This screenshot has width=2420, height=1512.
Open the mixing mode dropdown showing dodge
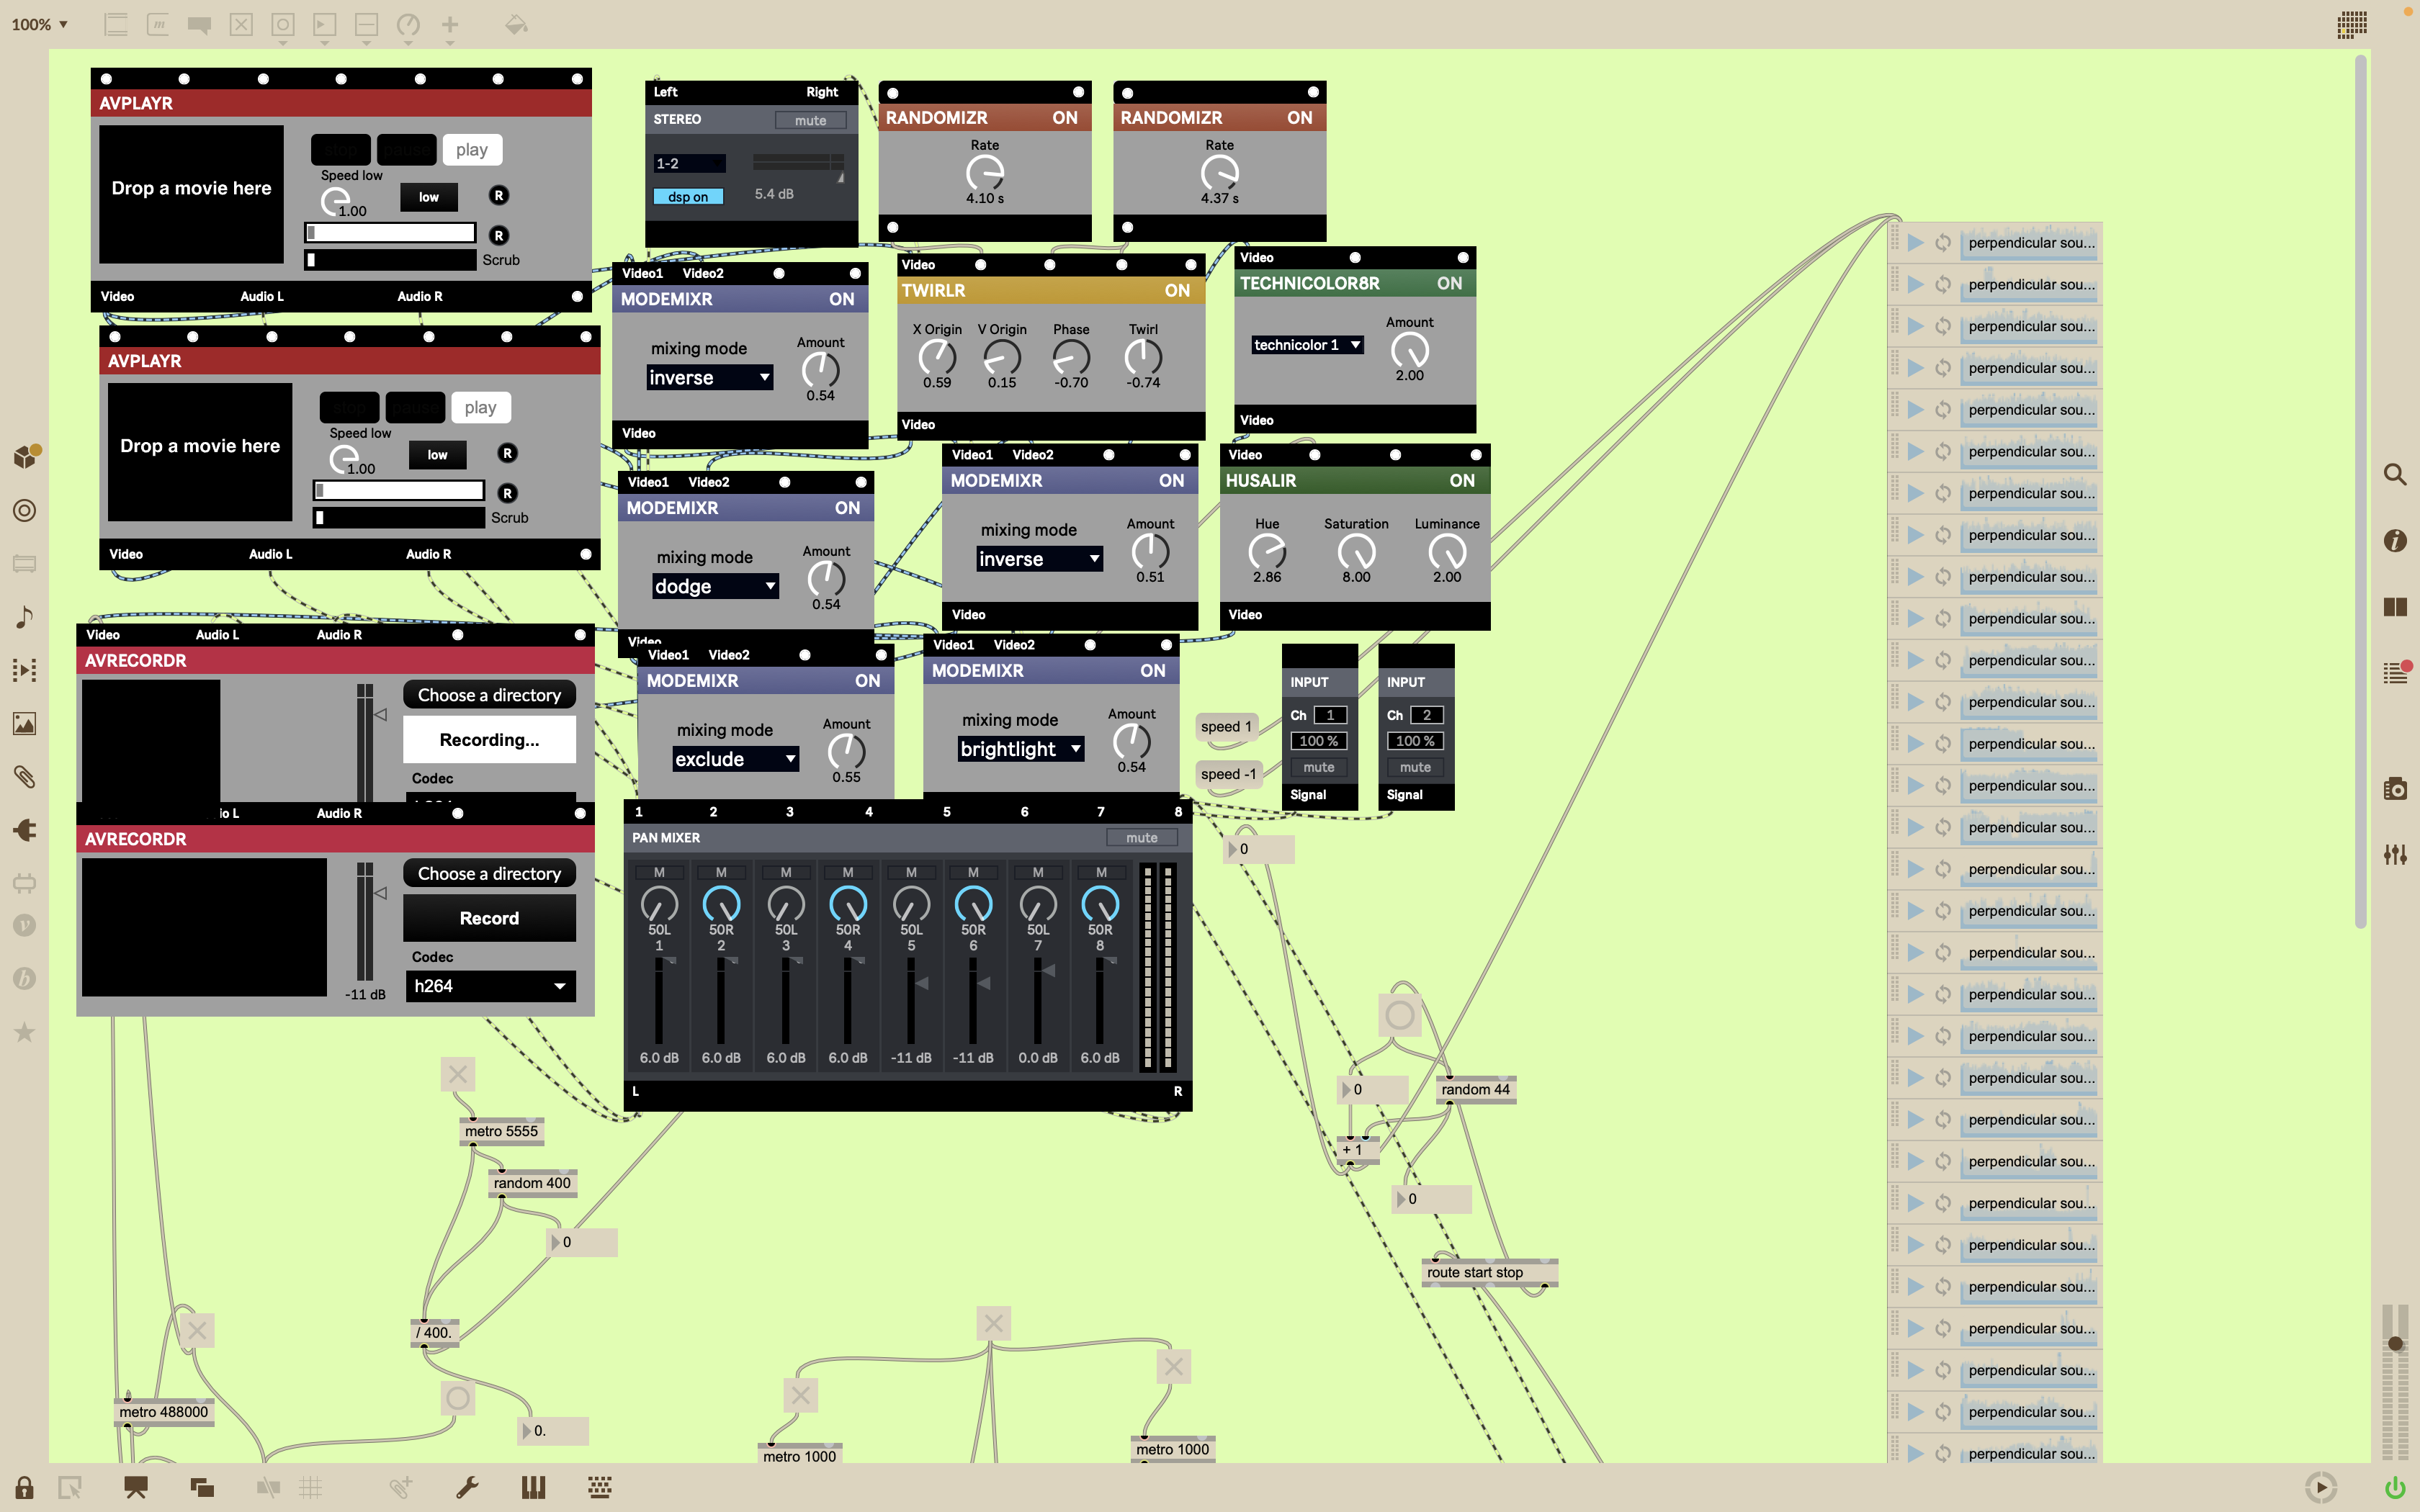(715, 586)
